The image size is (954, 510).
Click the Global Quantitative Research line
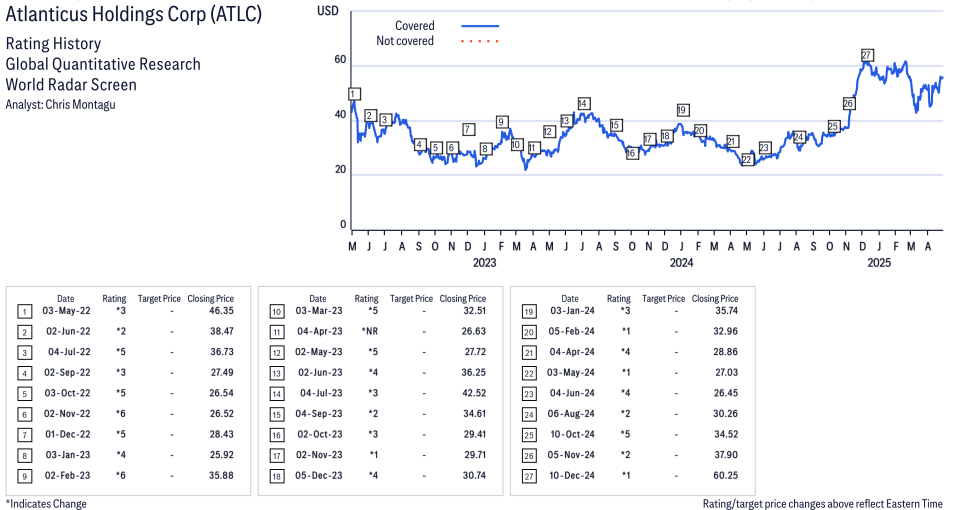(x=103, y=64)
